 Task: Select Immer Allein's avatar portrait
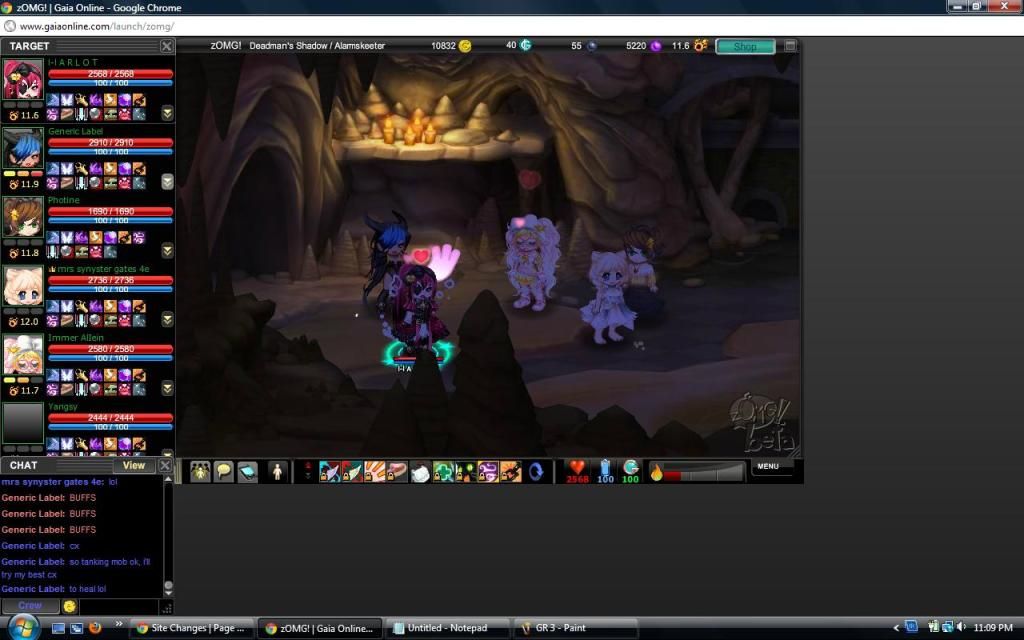pyautogui.click(x=23, y=355)
